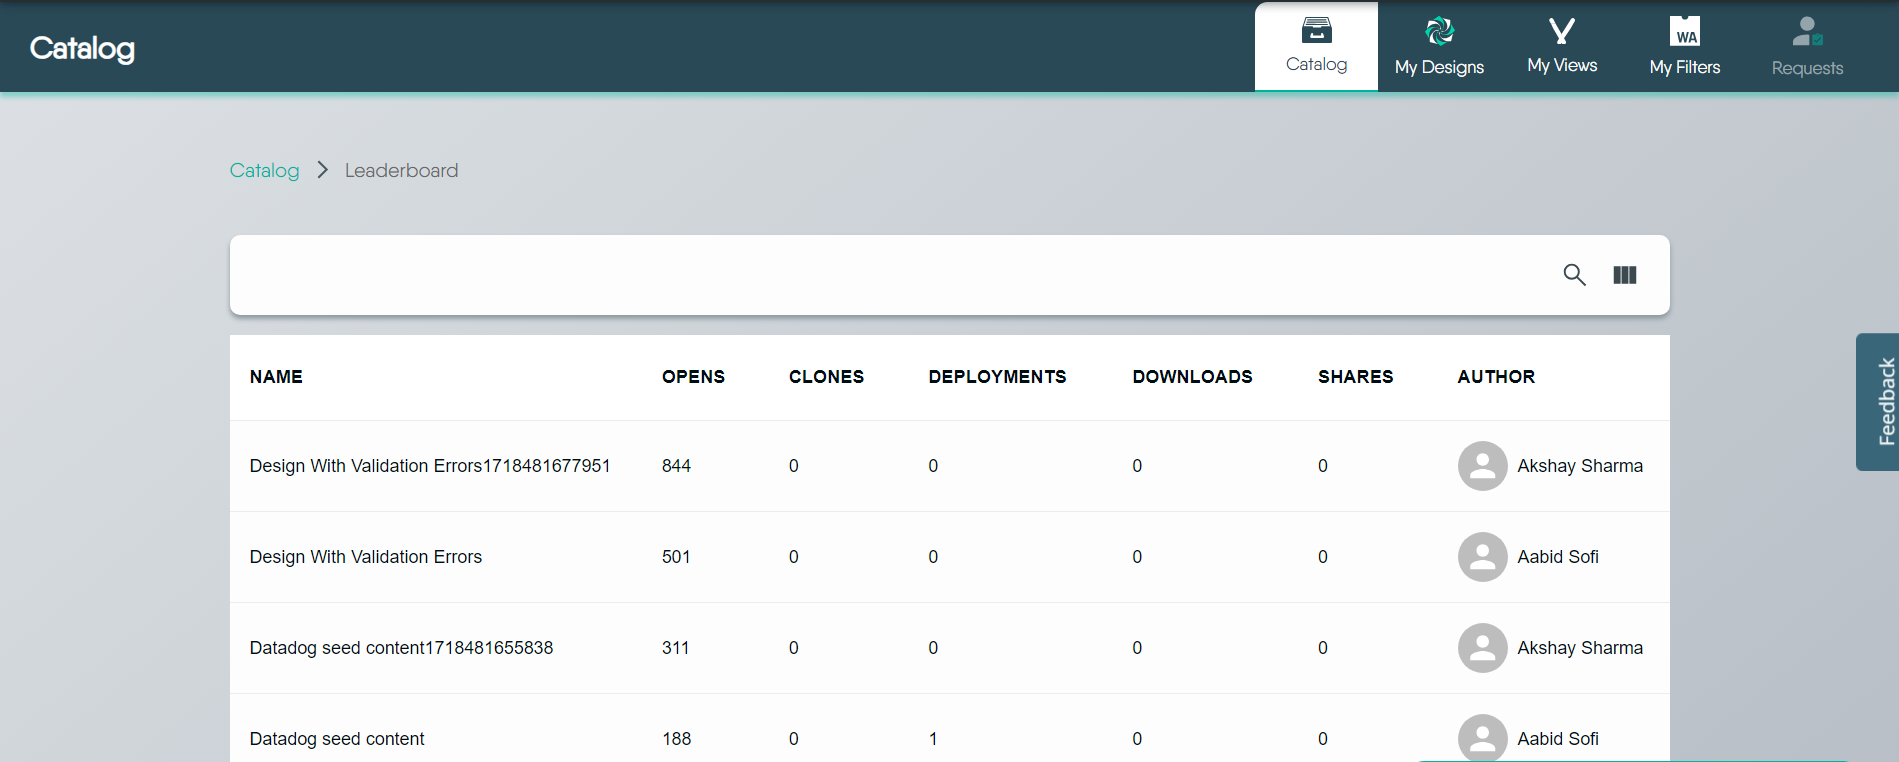Viewport: 1899px width, 762px height.
Task: Sort by the Opens column header
Action: 693,377
